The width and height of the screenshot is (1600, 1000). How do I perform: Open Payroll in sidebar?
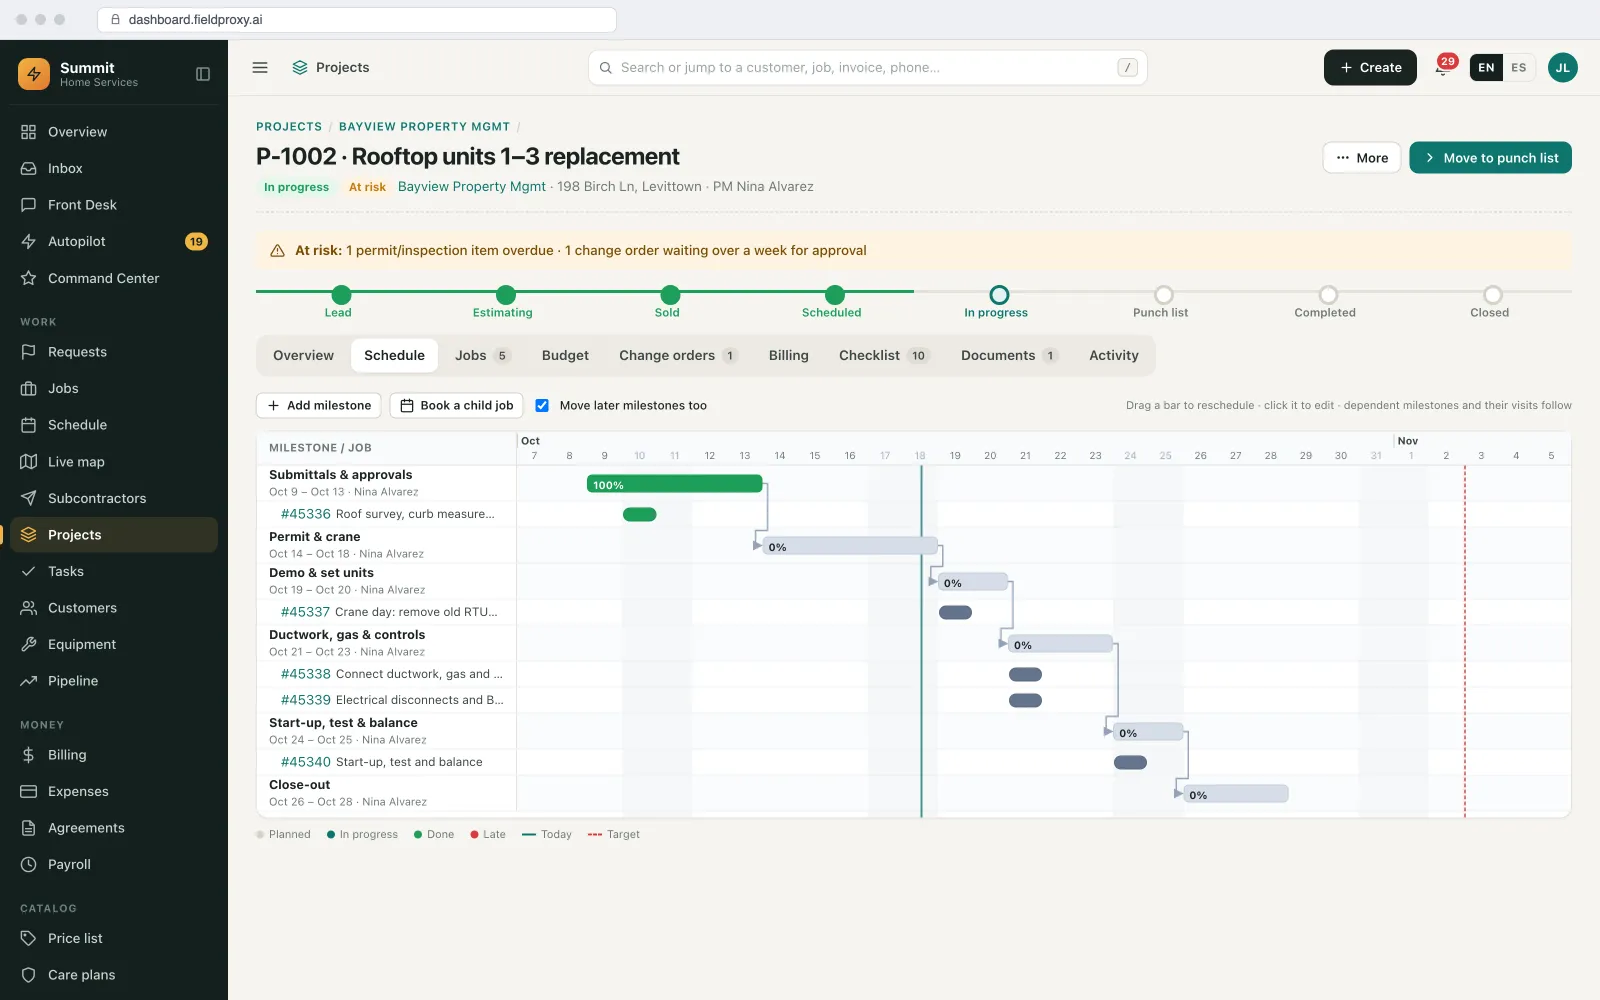click(114, 865)
